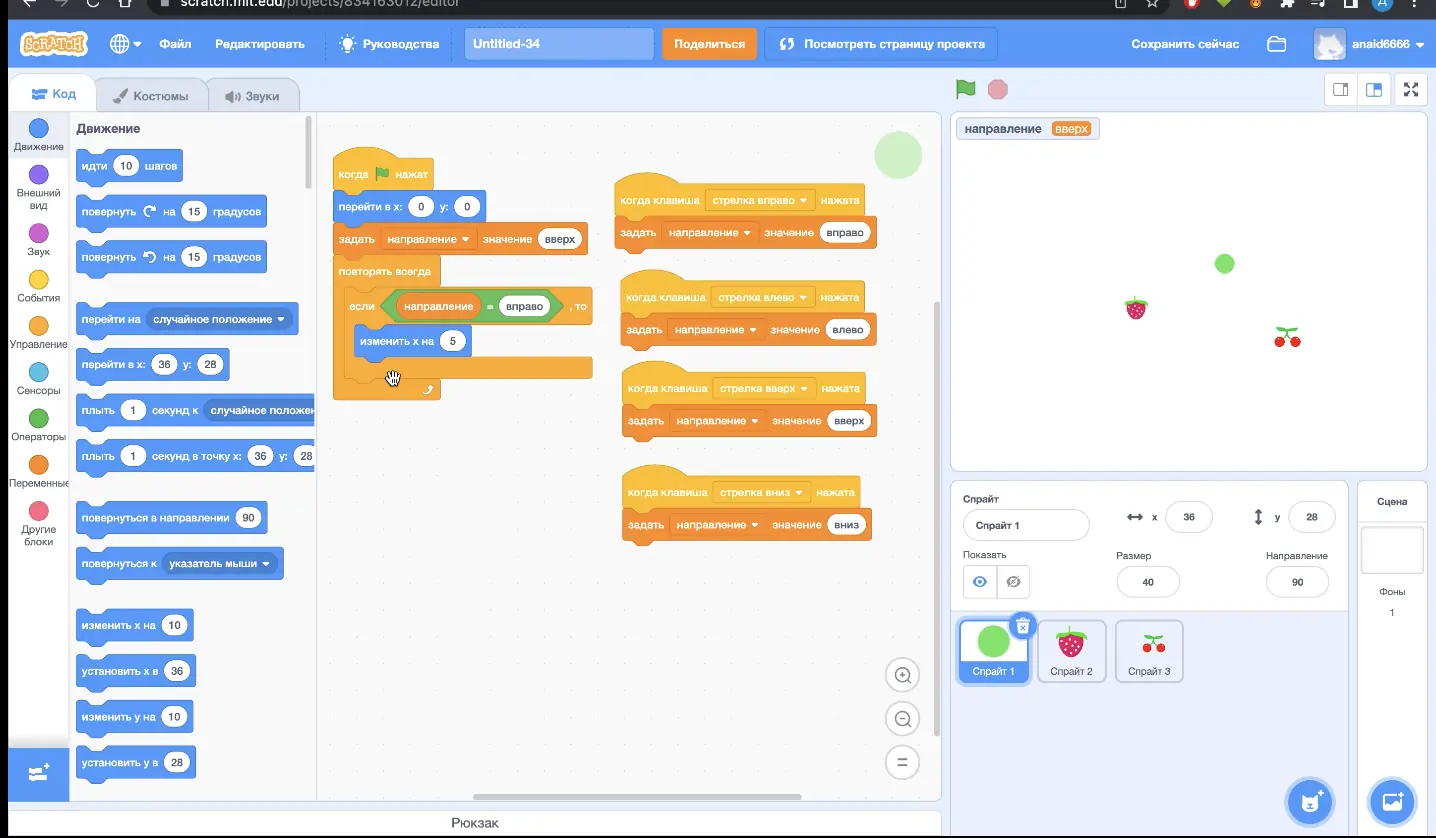Screen dimensions: 1436x838
Task: Hide the sprite with the crossed-eye button
Action: [x=1013, y=582]
